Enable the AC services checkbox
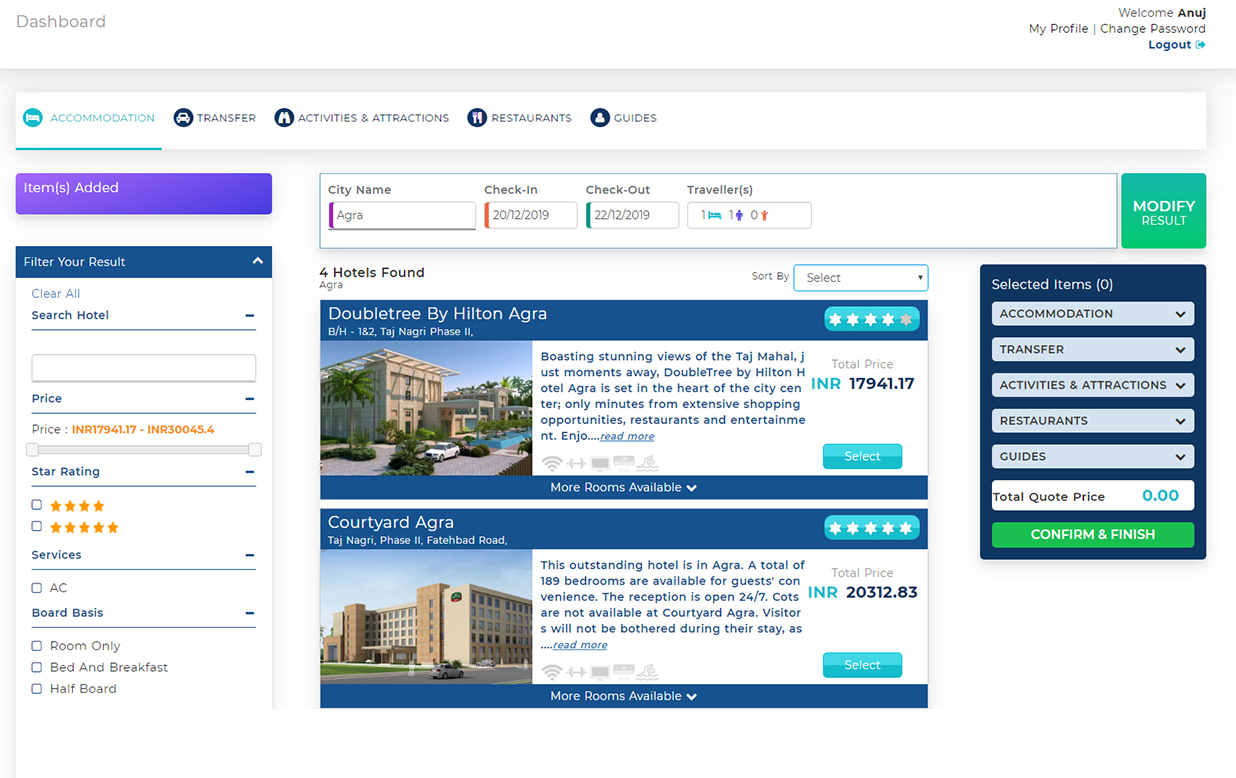The image size is (1236, 778). tap(37, 588)
